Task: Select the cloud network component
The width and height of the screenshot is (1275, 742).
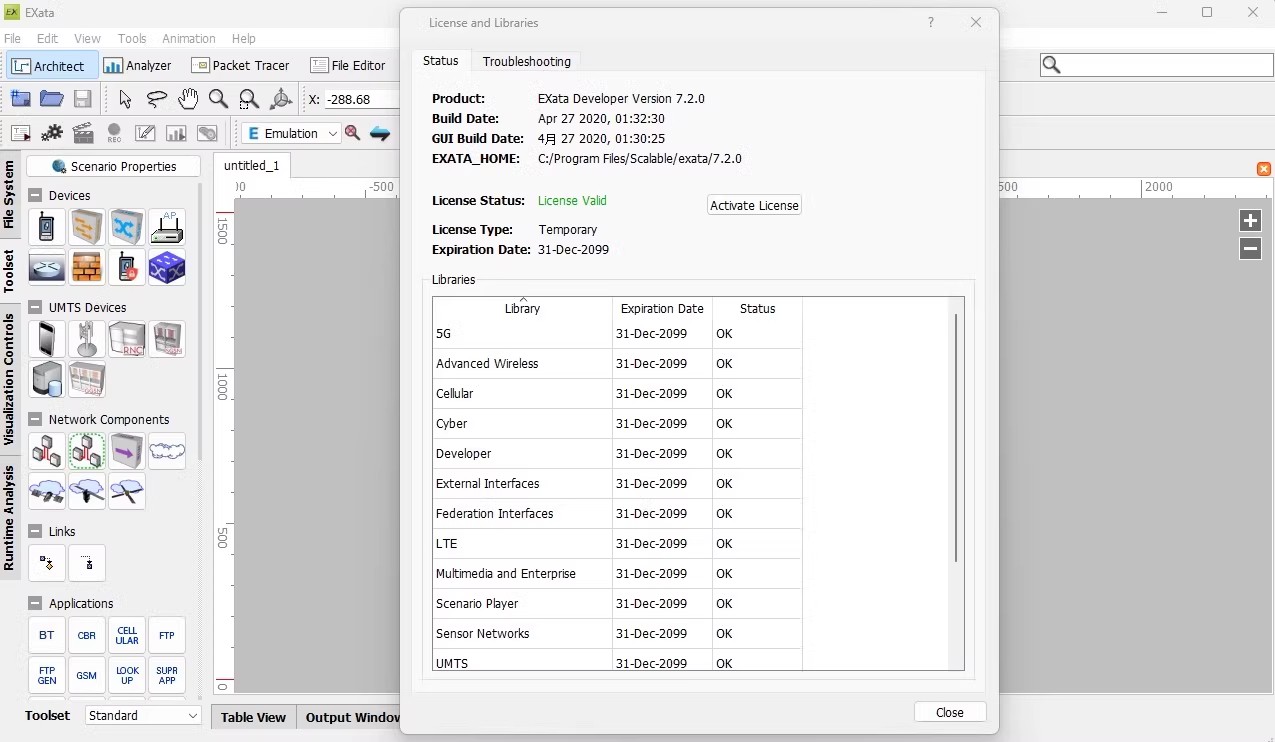Action: point(167,451)
